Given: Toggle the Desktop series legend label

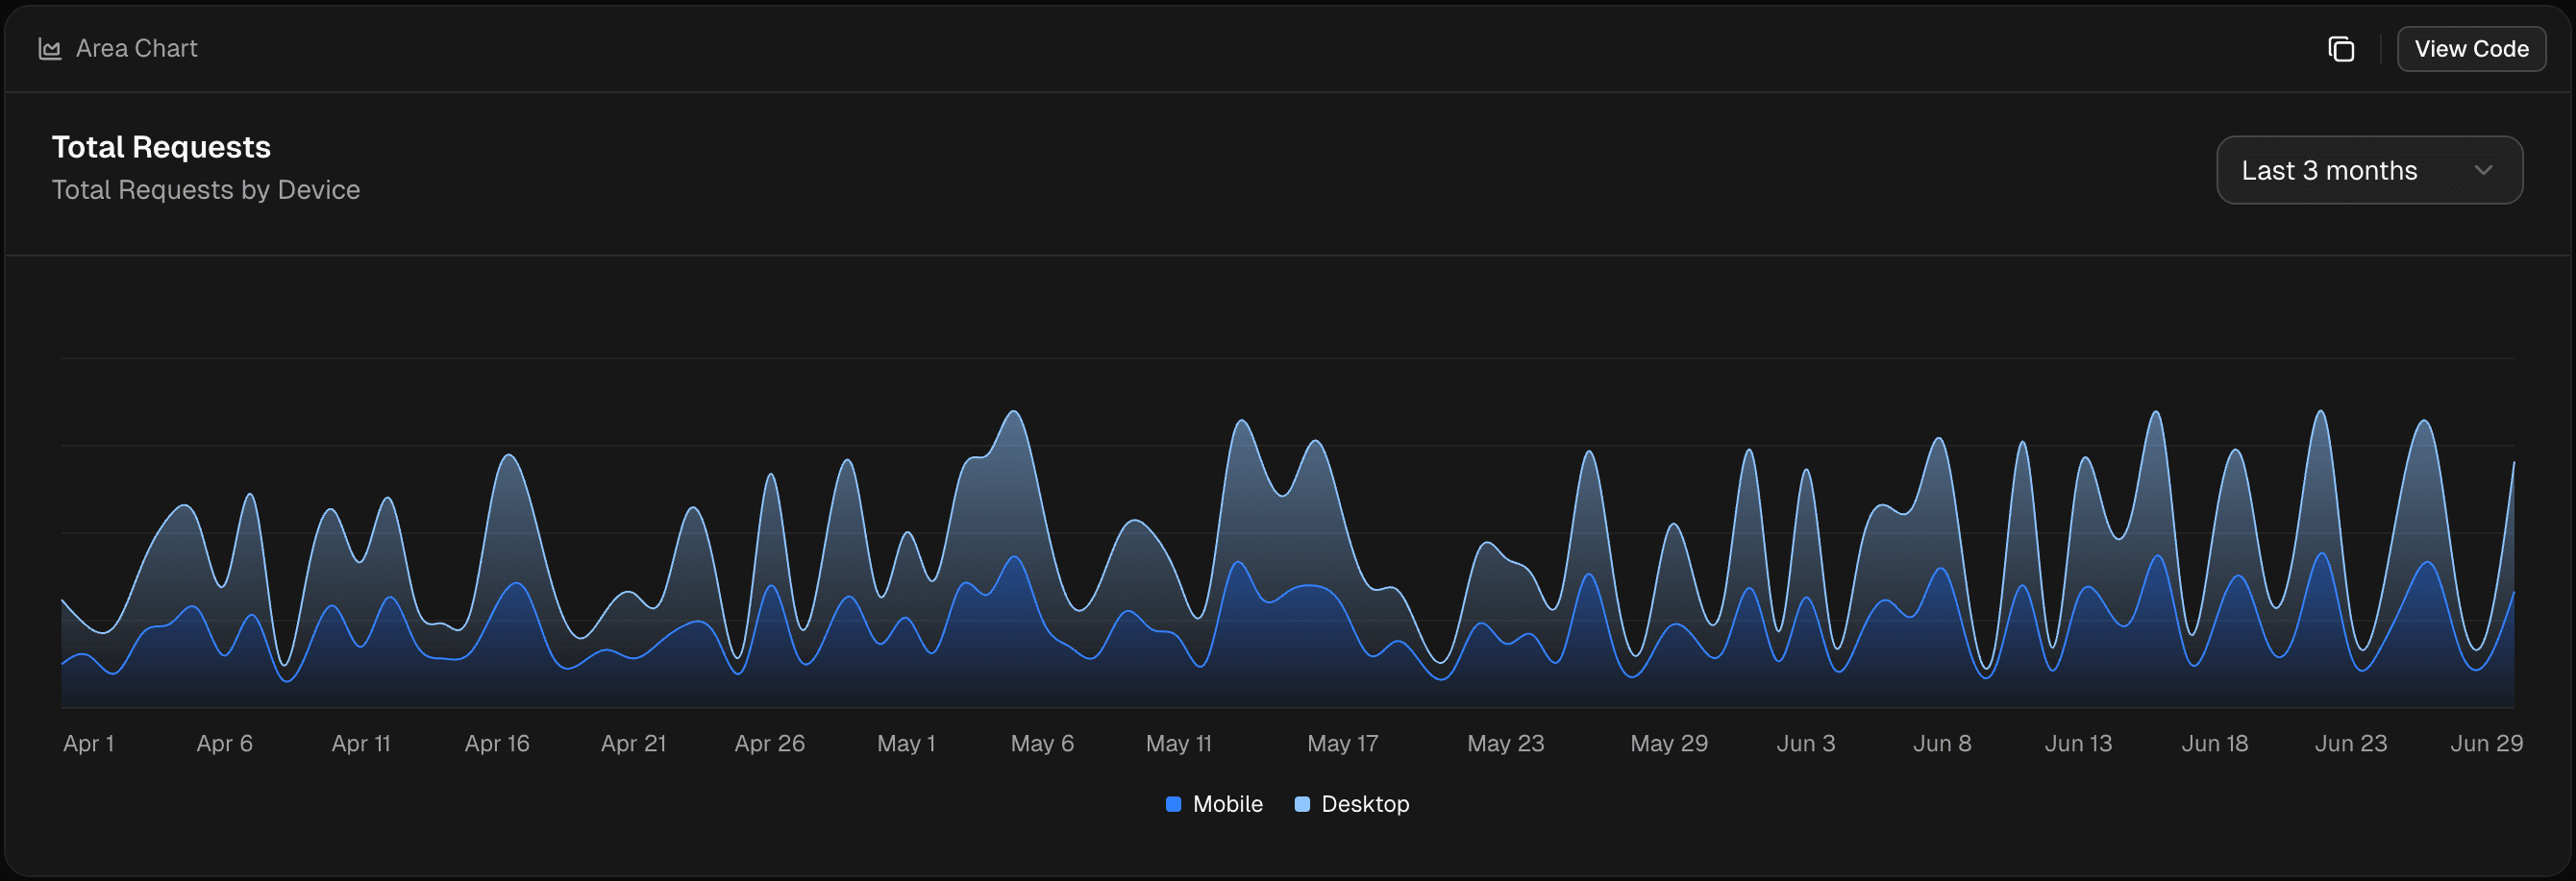Looking at the screenshot, I should point(1365,804).
